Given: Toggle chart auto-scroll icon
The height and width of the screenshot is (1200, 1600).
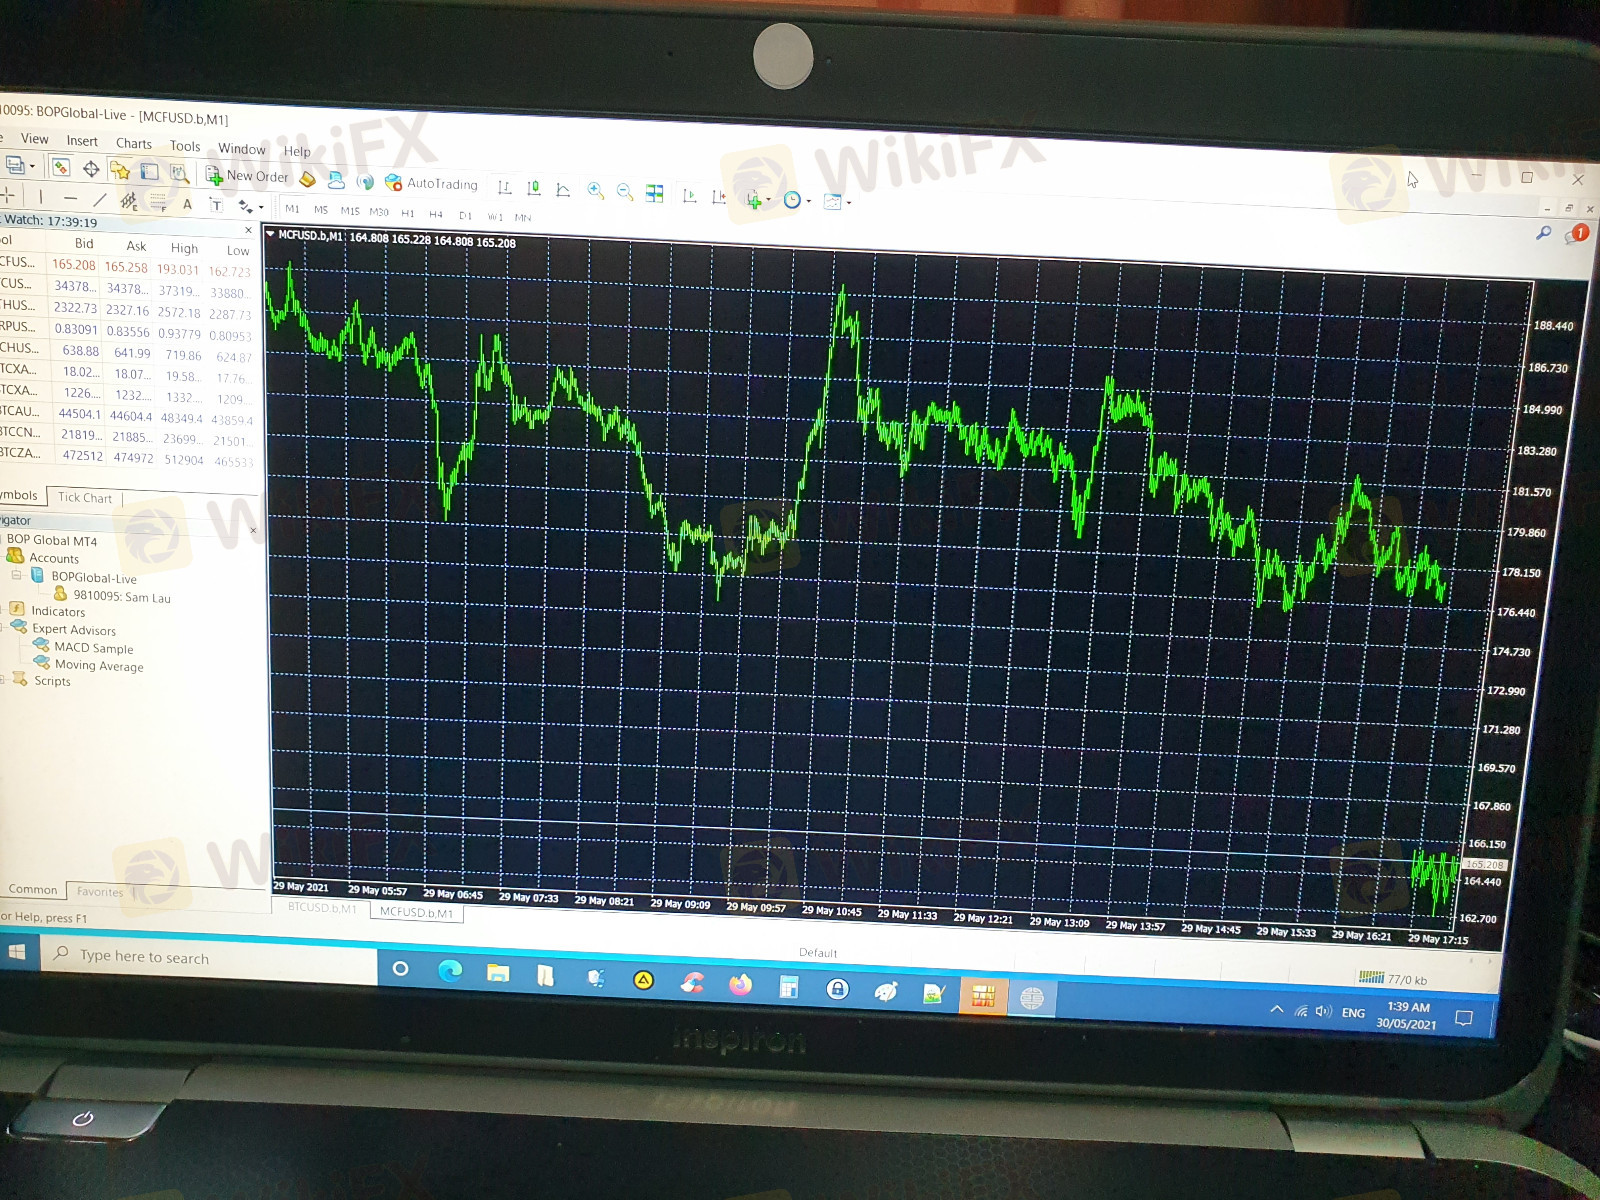Looking at the screenshot, I should 689,195.
